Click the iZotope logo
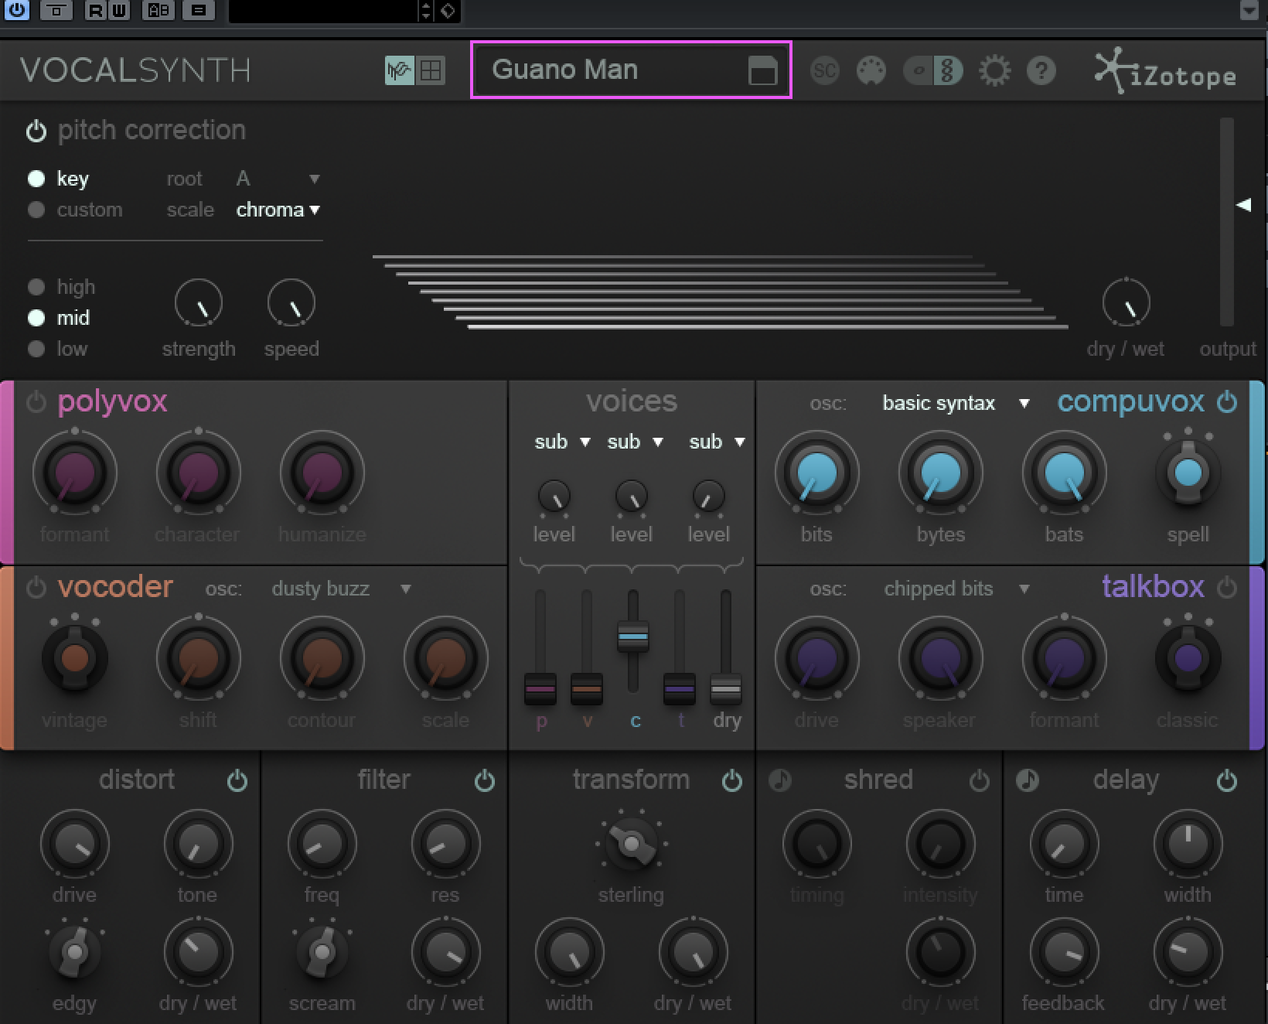Image resolution: width=1268 pixels, height=1024 pixels. (x=1165, y=72)
